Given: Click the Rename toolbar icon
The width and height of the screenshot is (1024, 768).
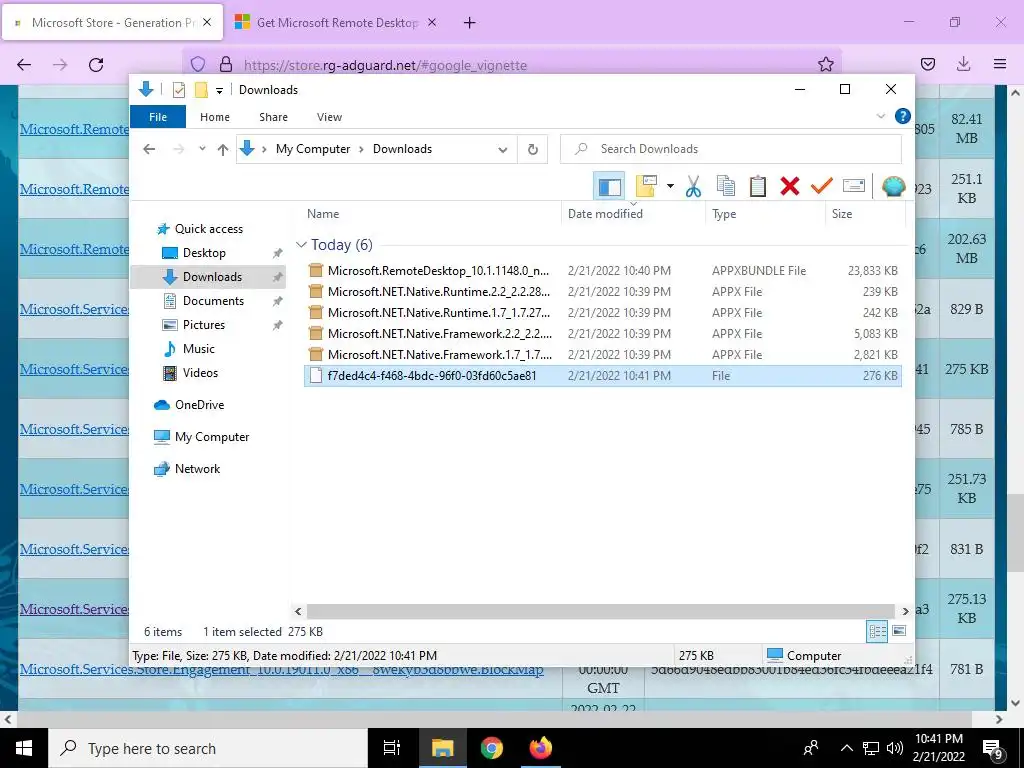Looking at the screenshot, I should pyautogui.click(x=854, y=186).
